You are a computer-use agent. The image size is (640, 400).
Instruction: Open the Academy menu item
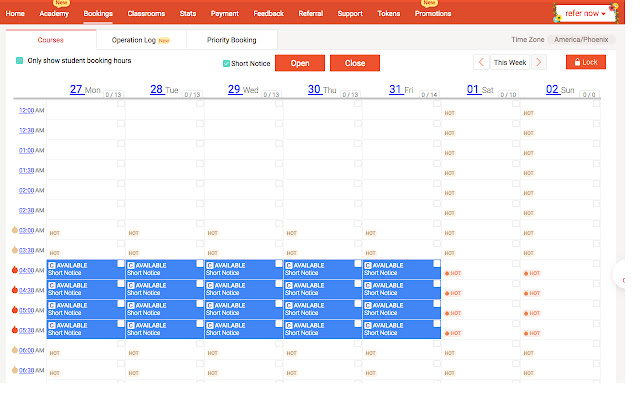tap(54, 13)
